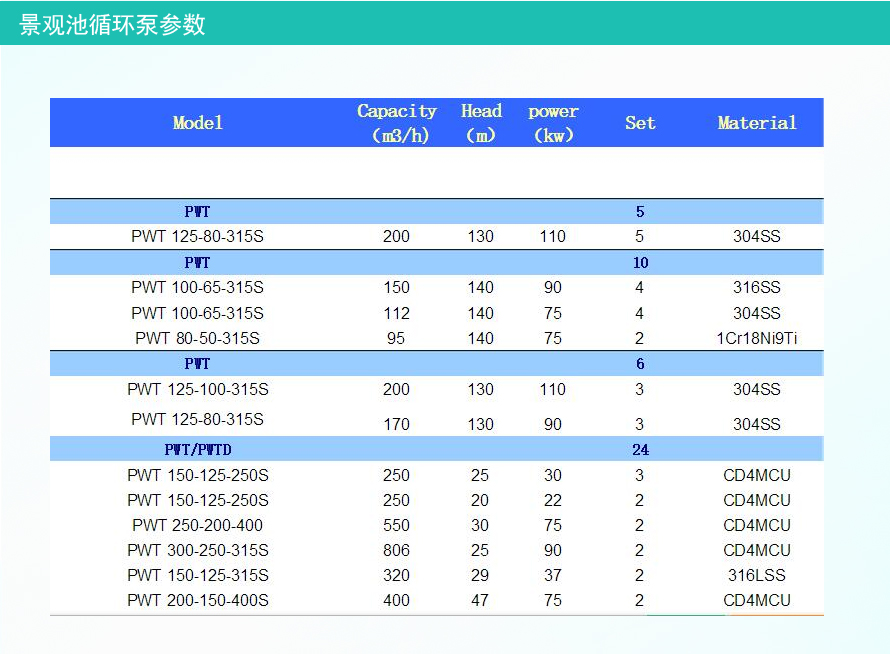
Task: Select the PWT 150-125-315S model cell
Action: coord(197,575)
